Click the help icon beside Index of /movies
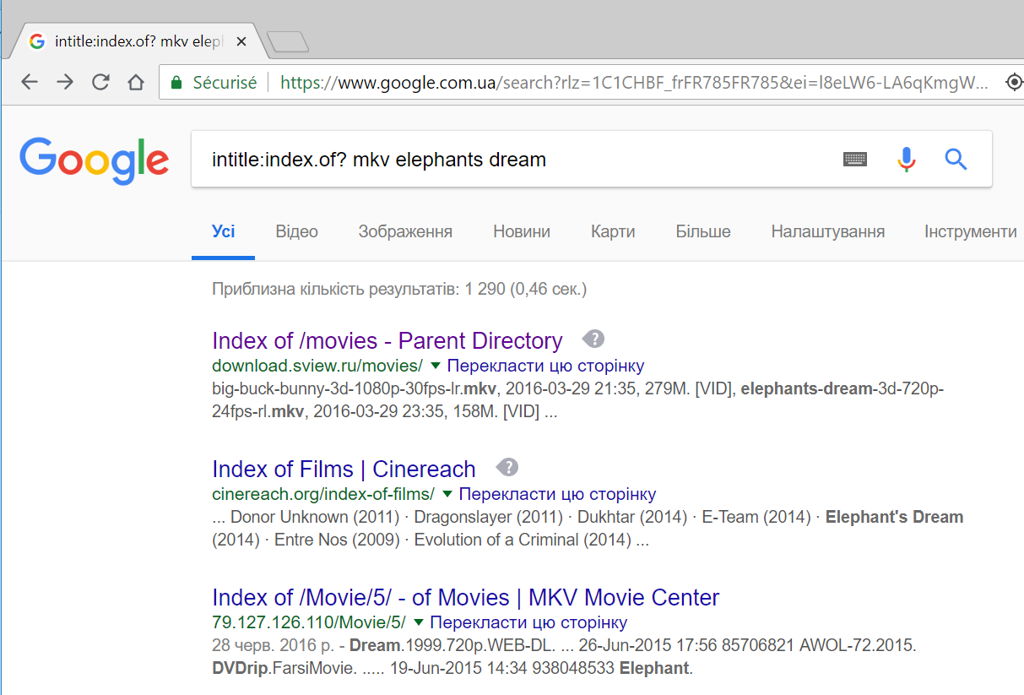 click(x=594, y=339)
